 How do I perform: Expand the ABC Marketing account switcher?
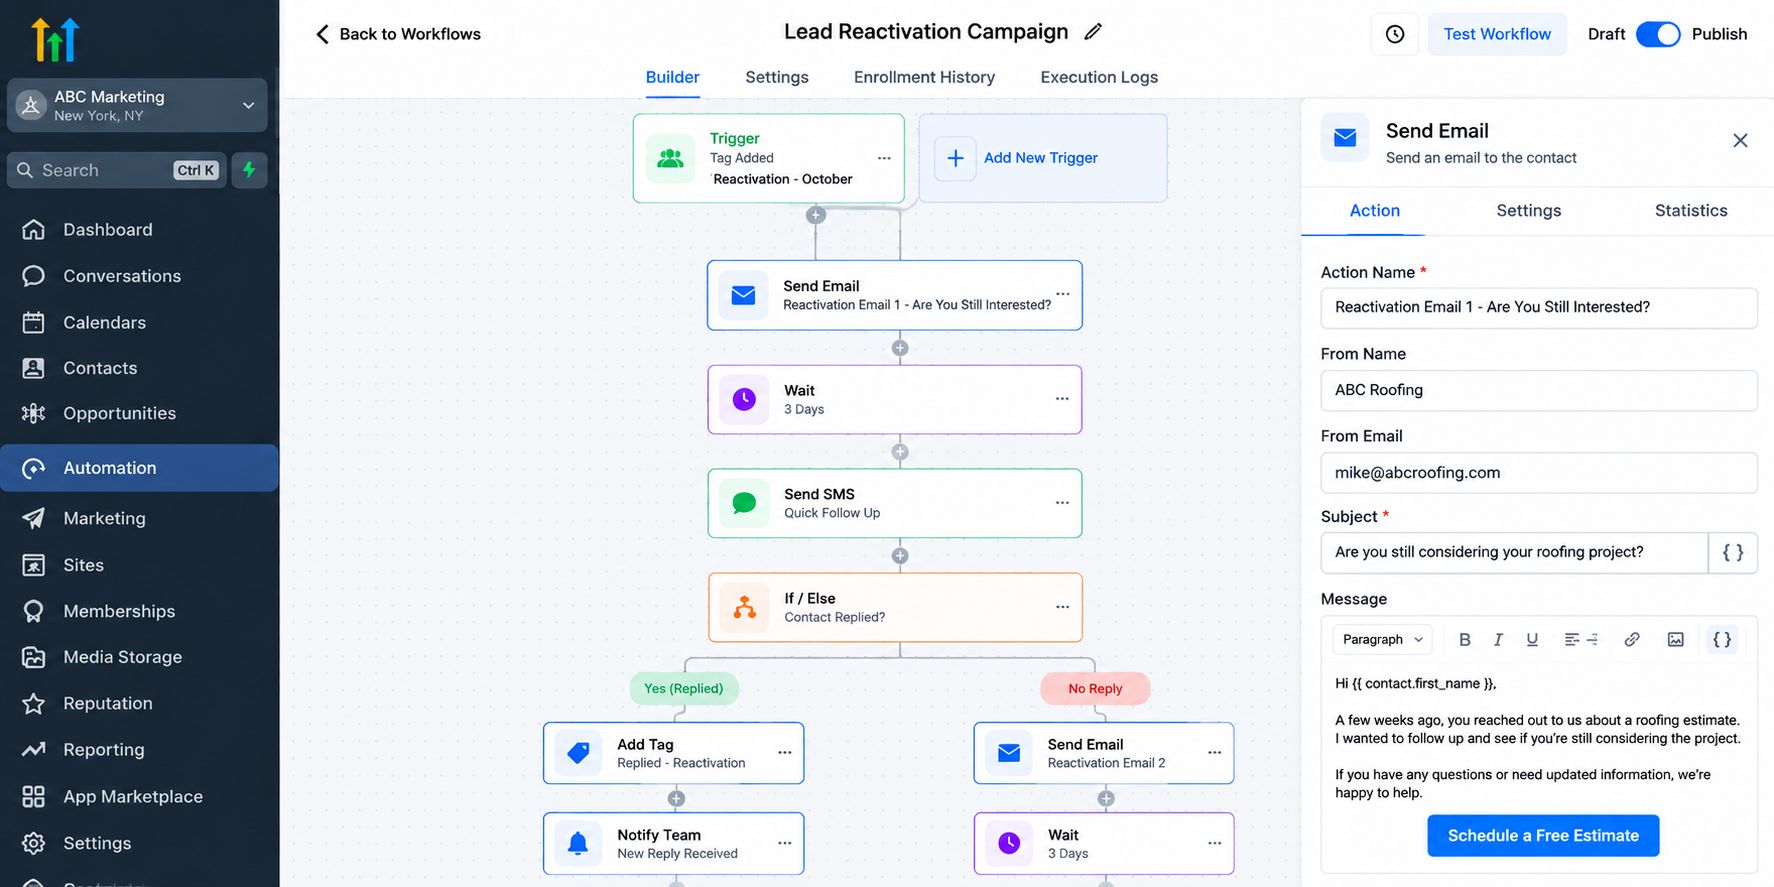[x=138, y=105]
